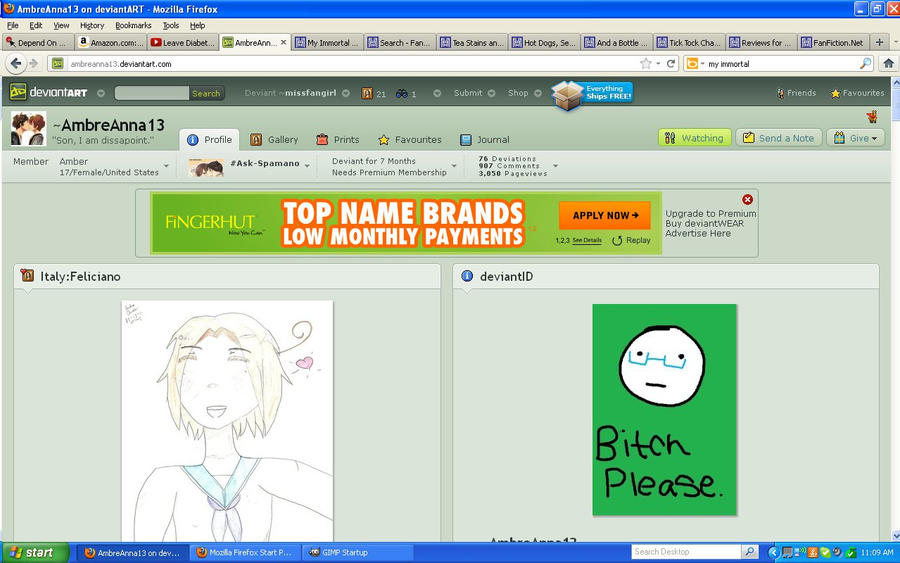Viewport: 900px width, 563px height.
Task: Click the search magnifier in browser search box
Action: click(865, 64)
